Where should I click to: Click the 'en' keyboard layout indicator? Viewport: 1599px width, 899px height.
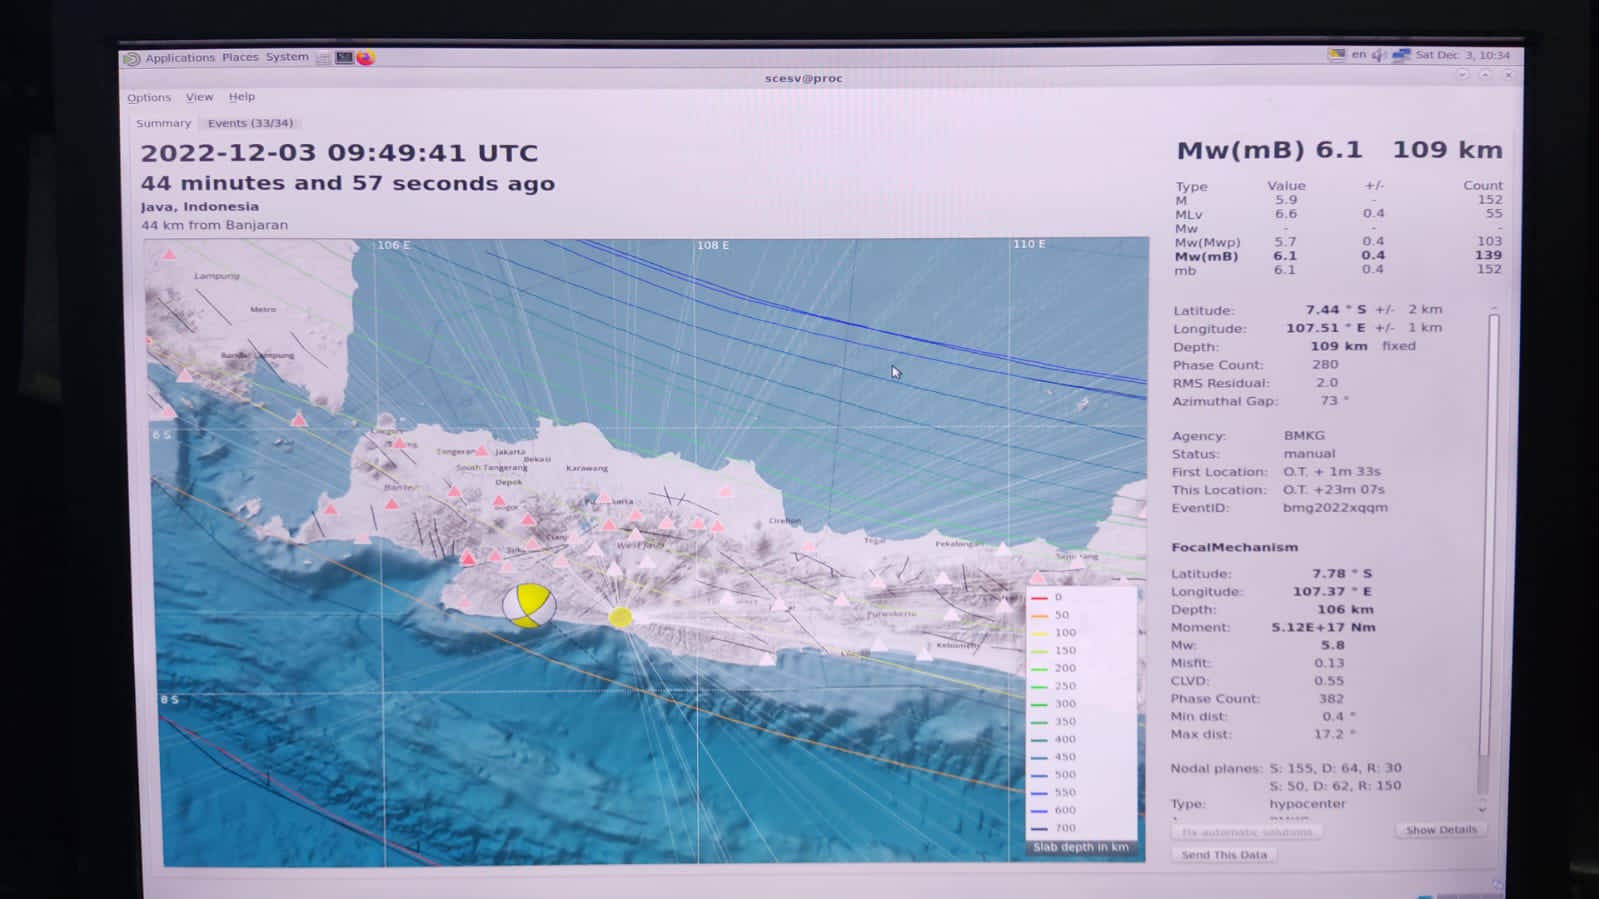pos(1359,55)
